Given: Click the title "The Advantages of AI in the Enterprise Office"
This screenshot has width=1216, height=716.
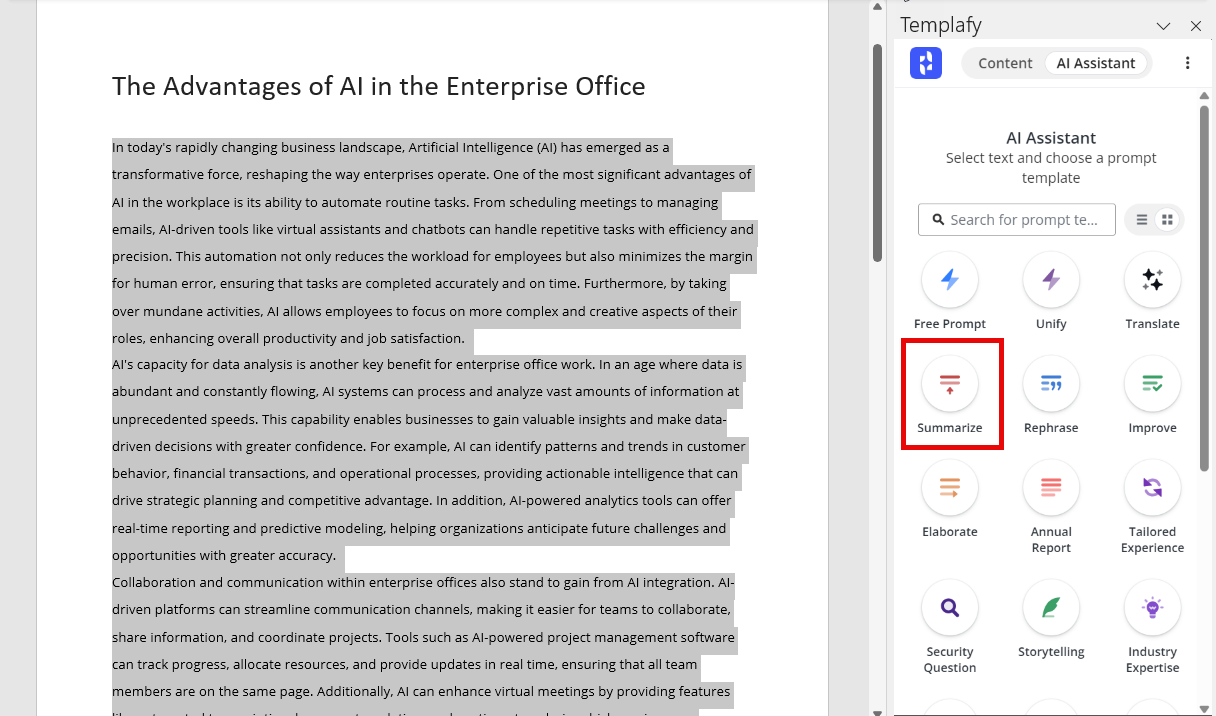Looking at the screenshot, I should (379, 86).
